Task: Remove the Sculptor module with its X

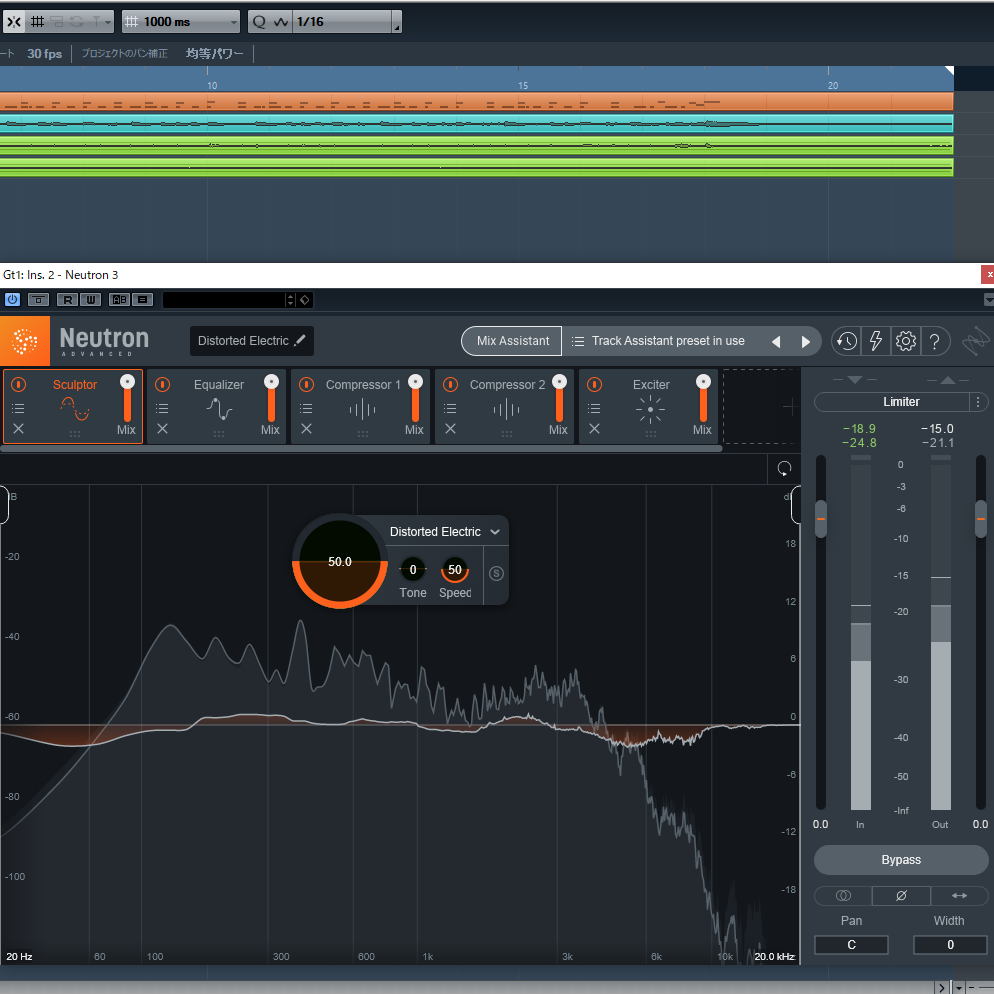Action: coord(18,429)
